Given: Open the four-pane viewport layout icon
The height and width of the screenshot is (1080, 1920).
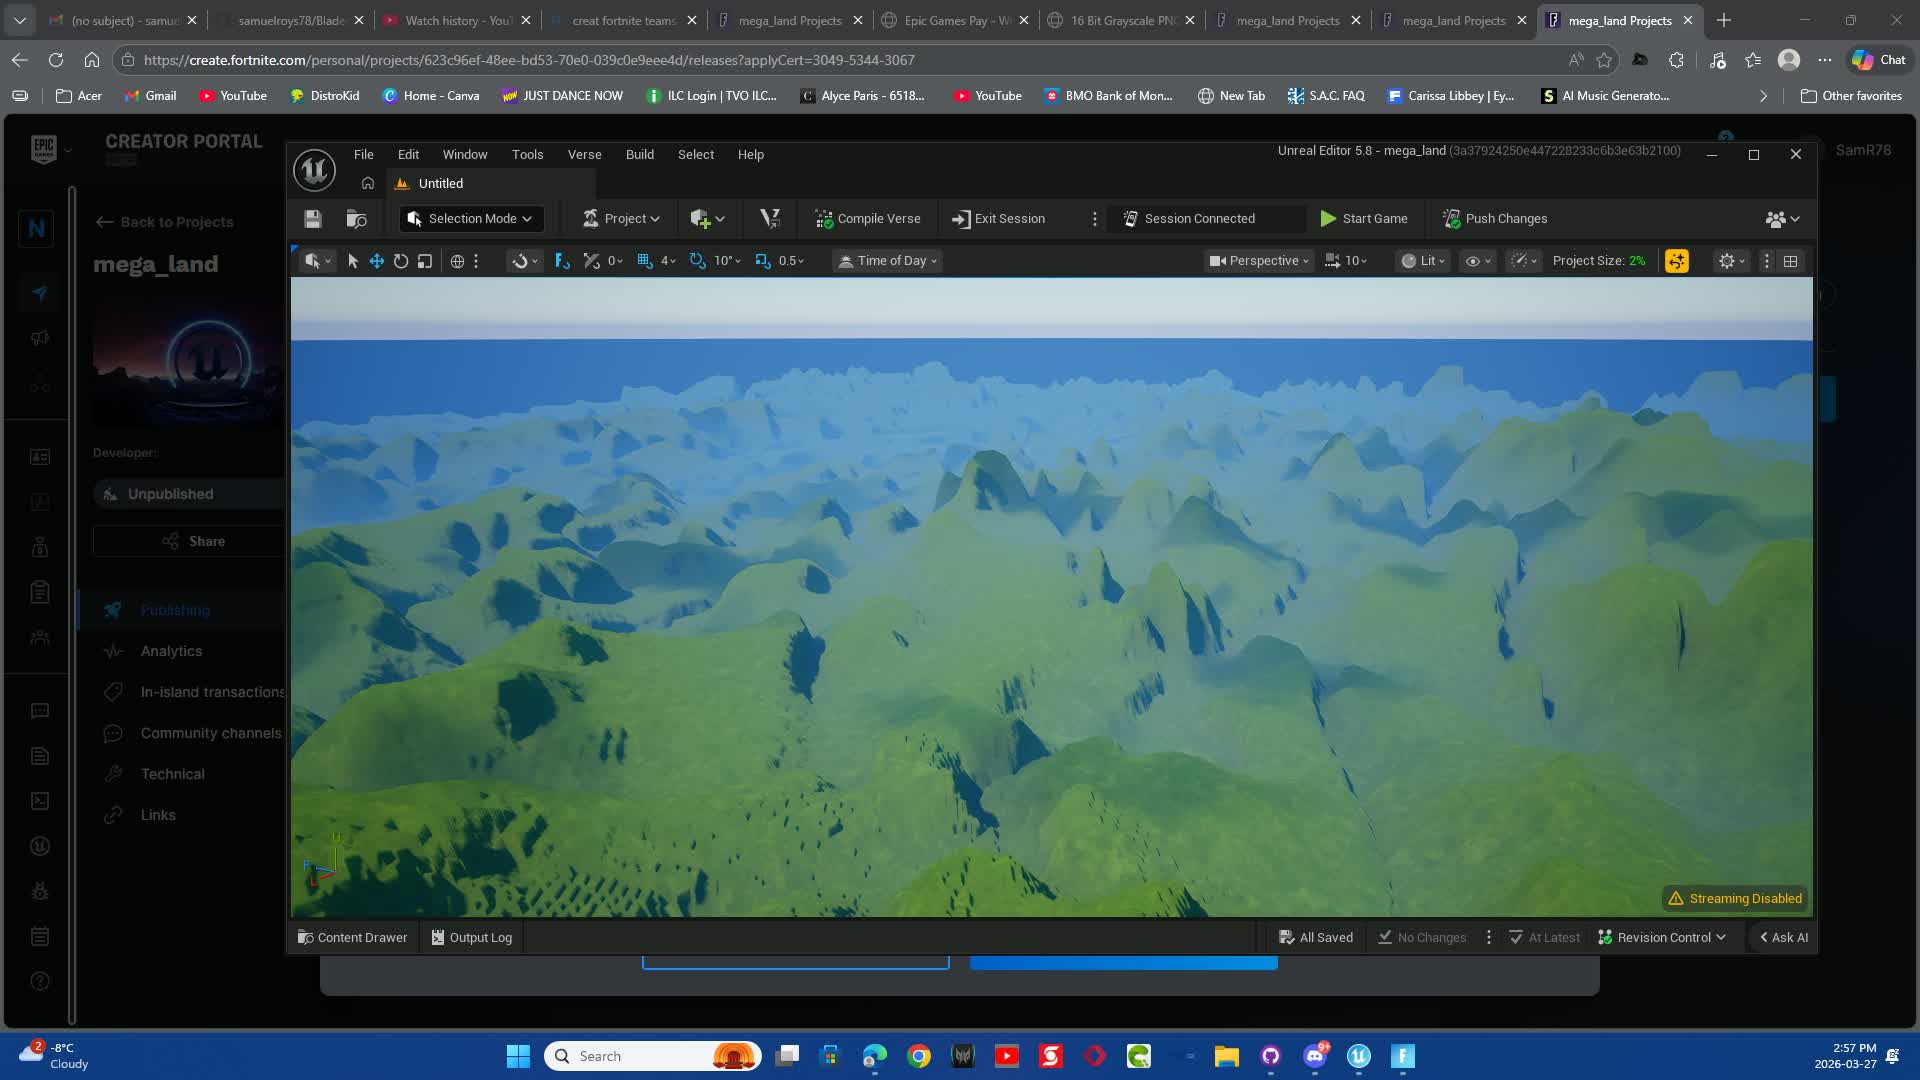Looking at the screenshot, I should pyautogui.click(x=1791, y=261).
